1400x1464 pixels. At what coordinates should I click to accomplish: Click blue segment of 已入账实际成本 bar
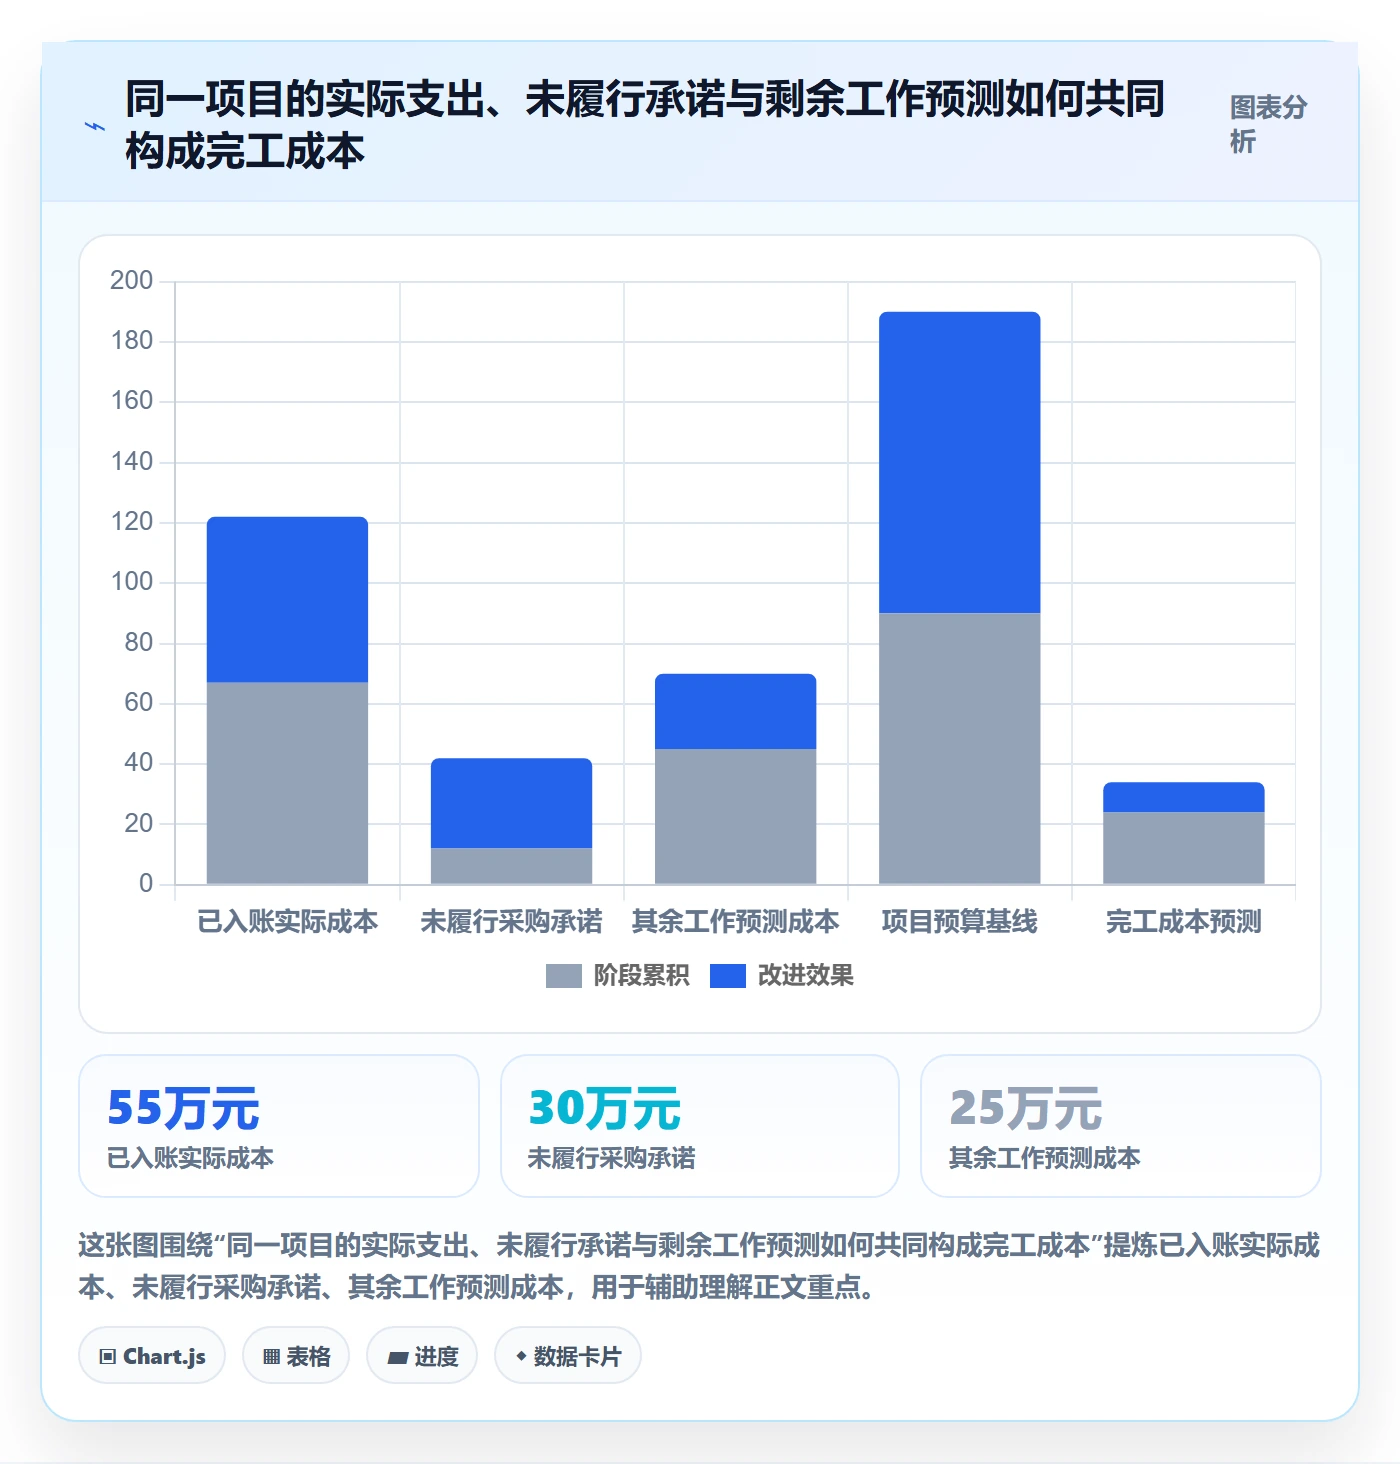(x=287, y=600)
